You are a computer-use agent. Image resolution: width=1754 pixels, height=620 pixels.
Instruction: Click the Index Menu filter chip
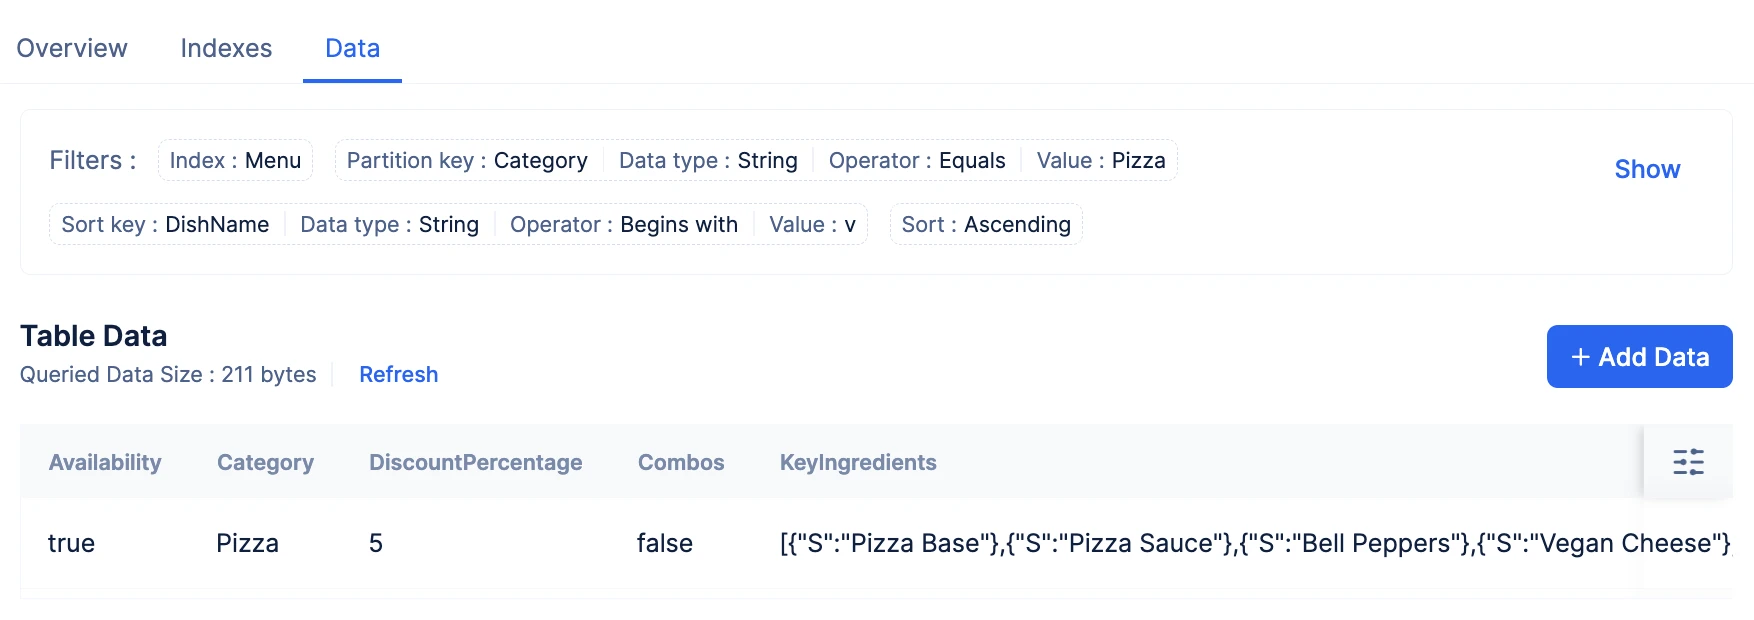click(235, 160)
